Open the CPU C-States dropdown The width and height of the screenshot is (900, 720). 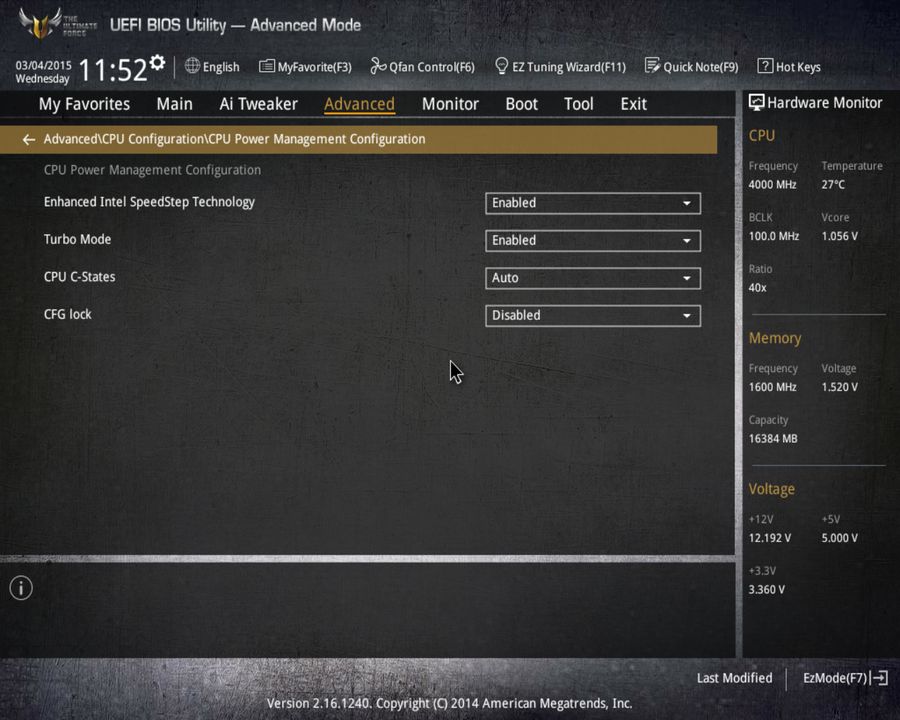(x=593, y=278)
